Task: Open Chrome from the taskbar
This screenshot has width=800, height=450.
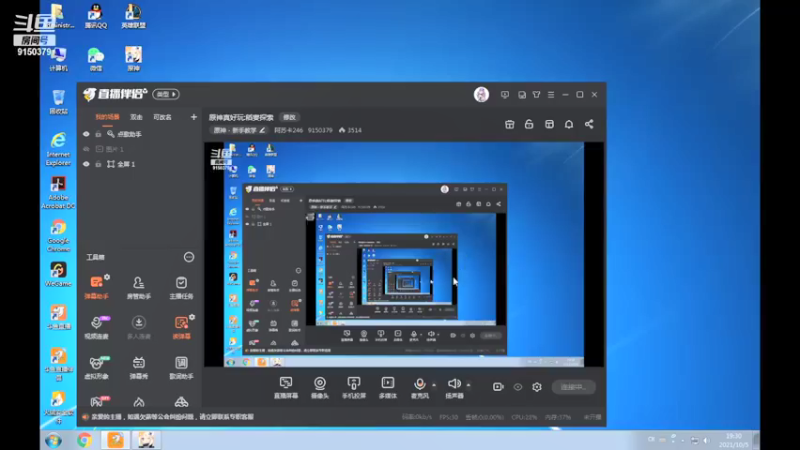Action: point(85,440)
